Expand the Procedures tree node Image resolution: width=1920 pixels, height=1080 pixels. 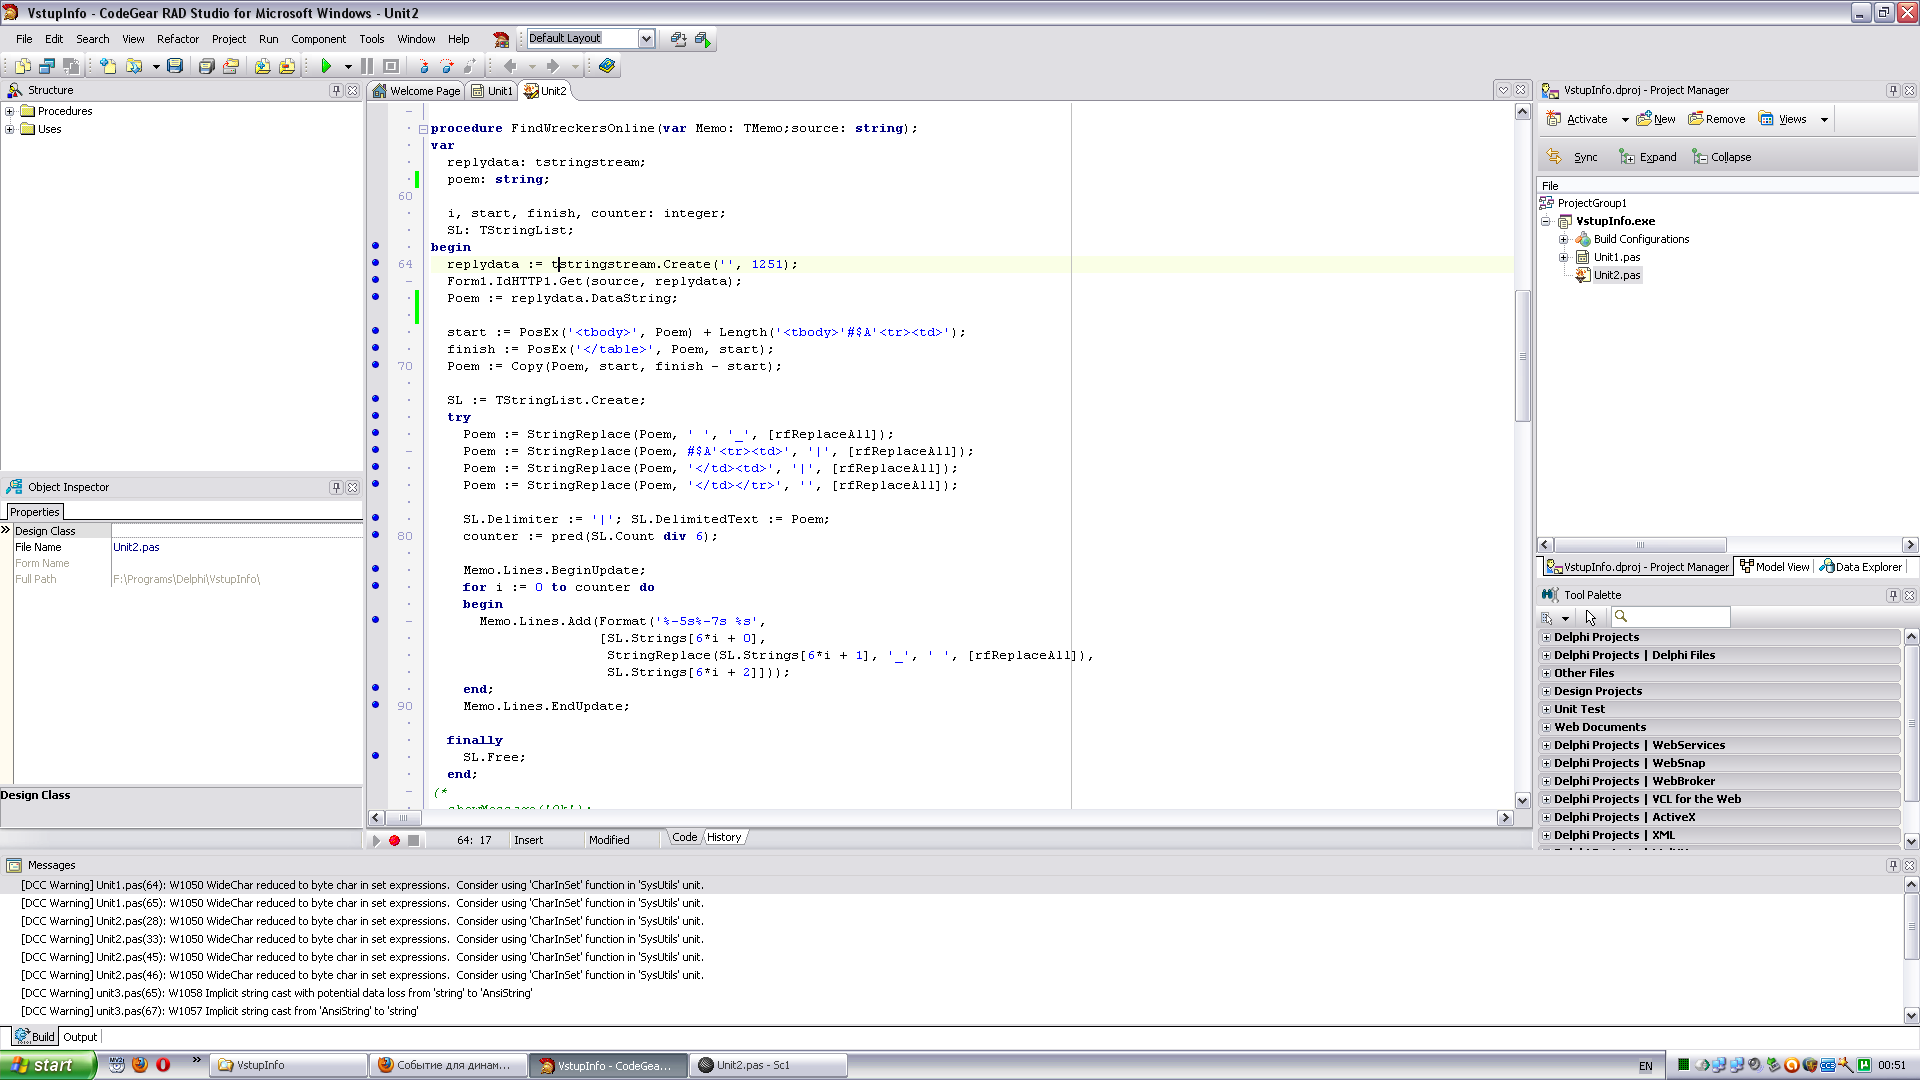pyautogui.click(x=10, y=111)
